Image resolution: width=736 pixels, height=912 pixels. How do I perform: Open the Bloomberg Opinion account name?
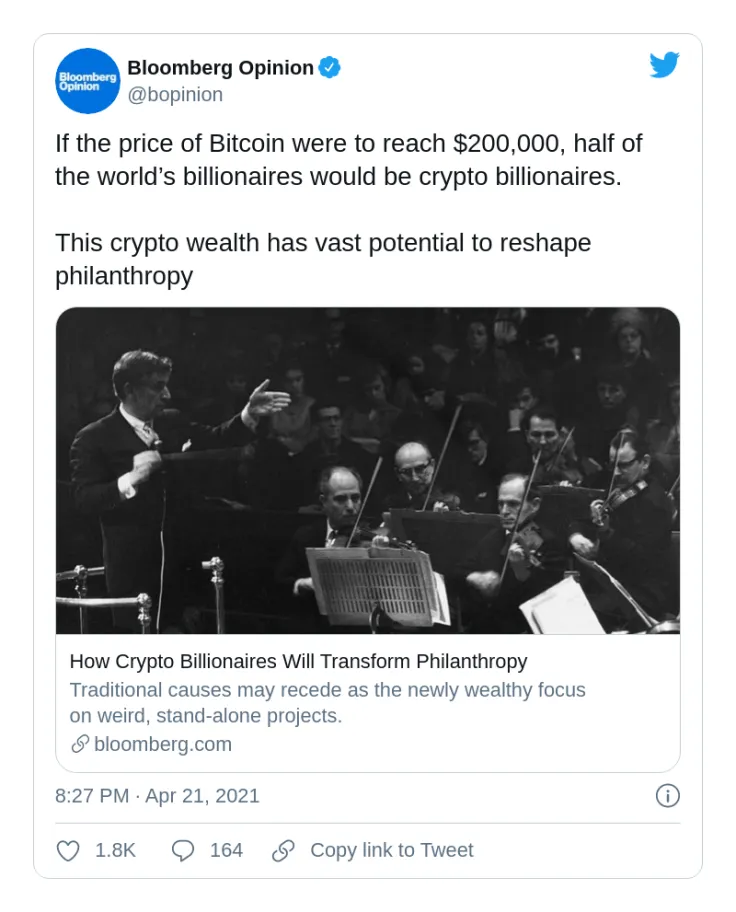pos(220,68)
